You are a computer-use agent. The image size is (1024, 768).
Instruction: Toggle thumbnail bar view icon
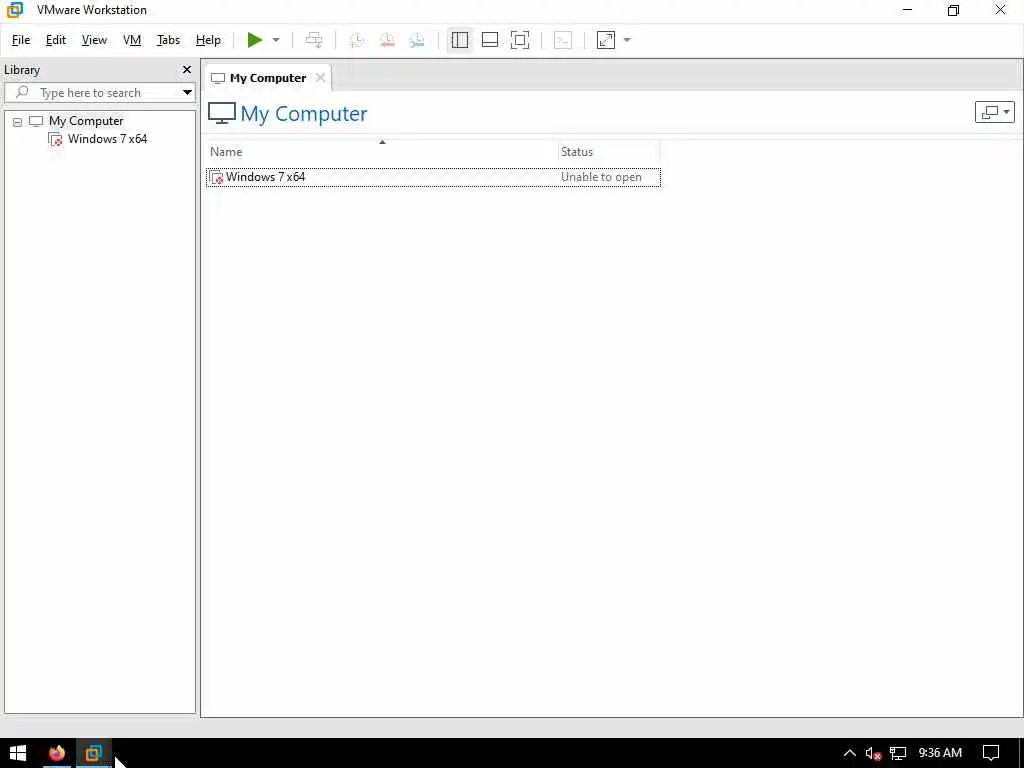(x=490, y=40)
